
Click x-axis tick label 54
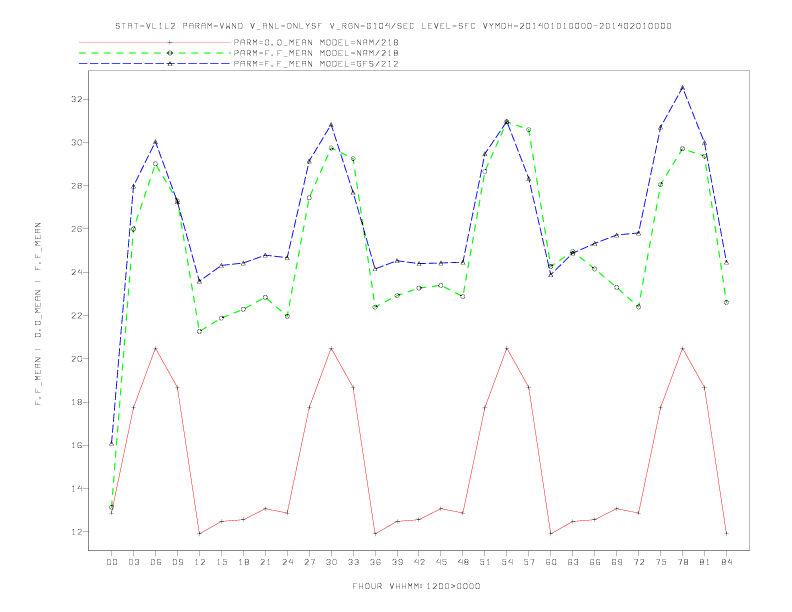point(507,562)
